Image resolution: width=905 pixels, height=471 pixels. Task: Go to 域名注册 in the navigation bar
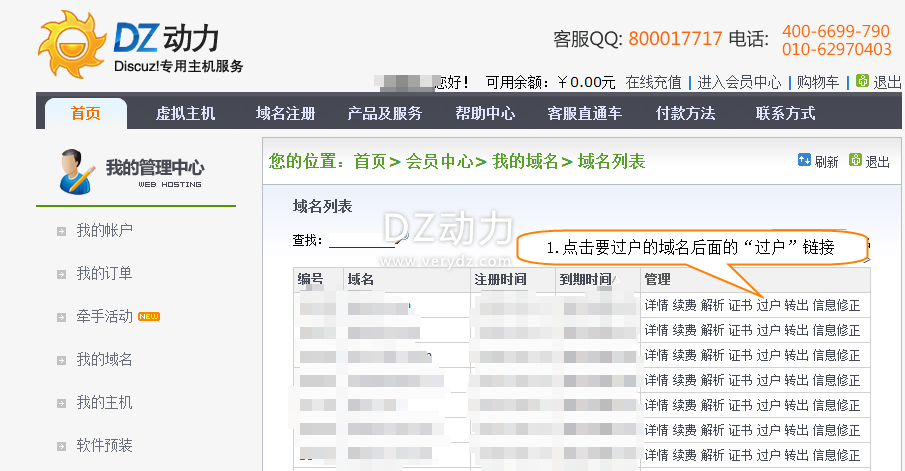point(285,113)
